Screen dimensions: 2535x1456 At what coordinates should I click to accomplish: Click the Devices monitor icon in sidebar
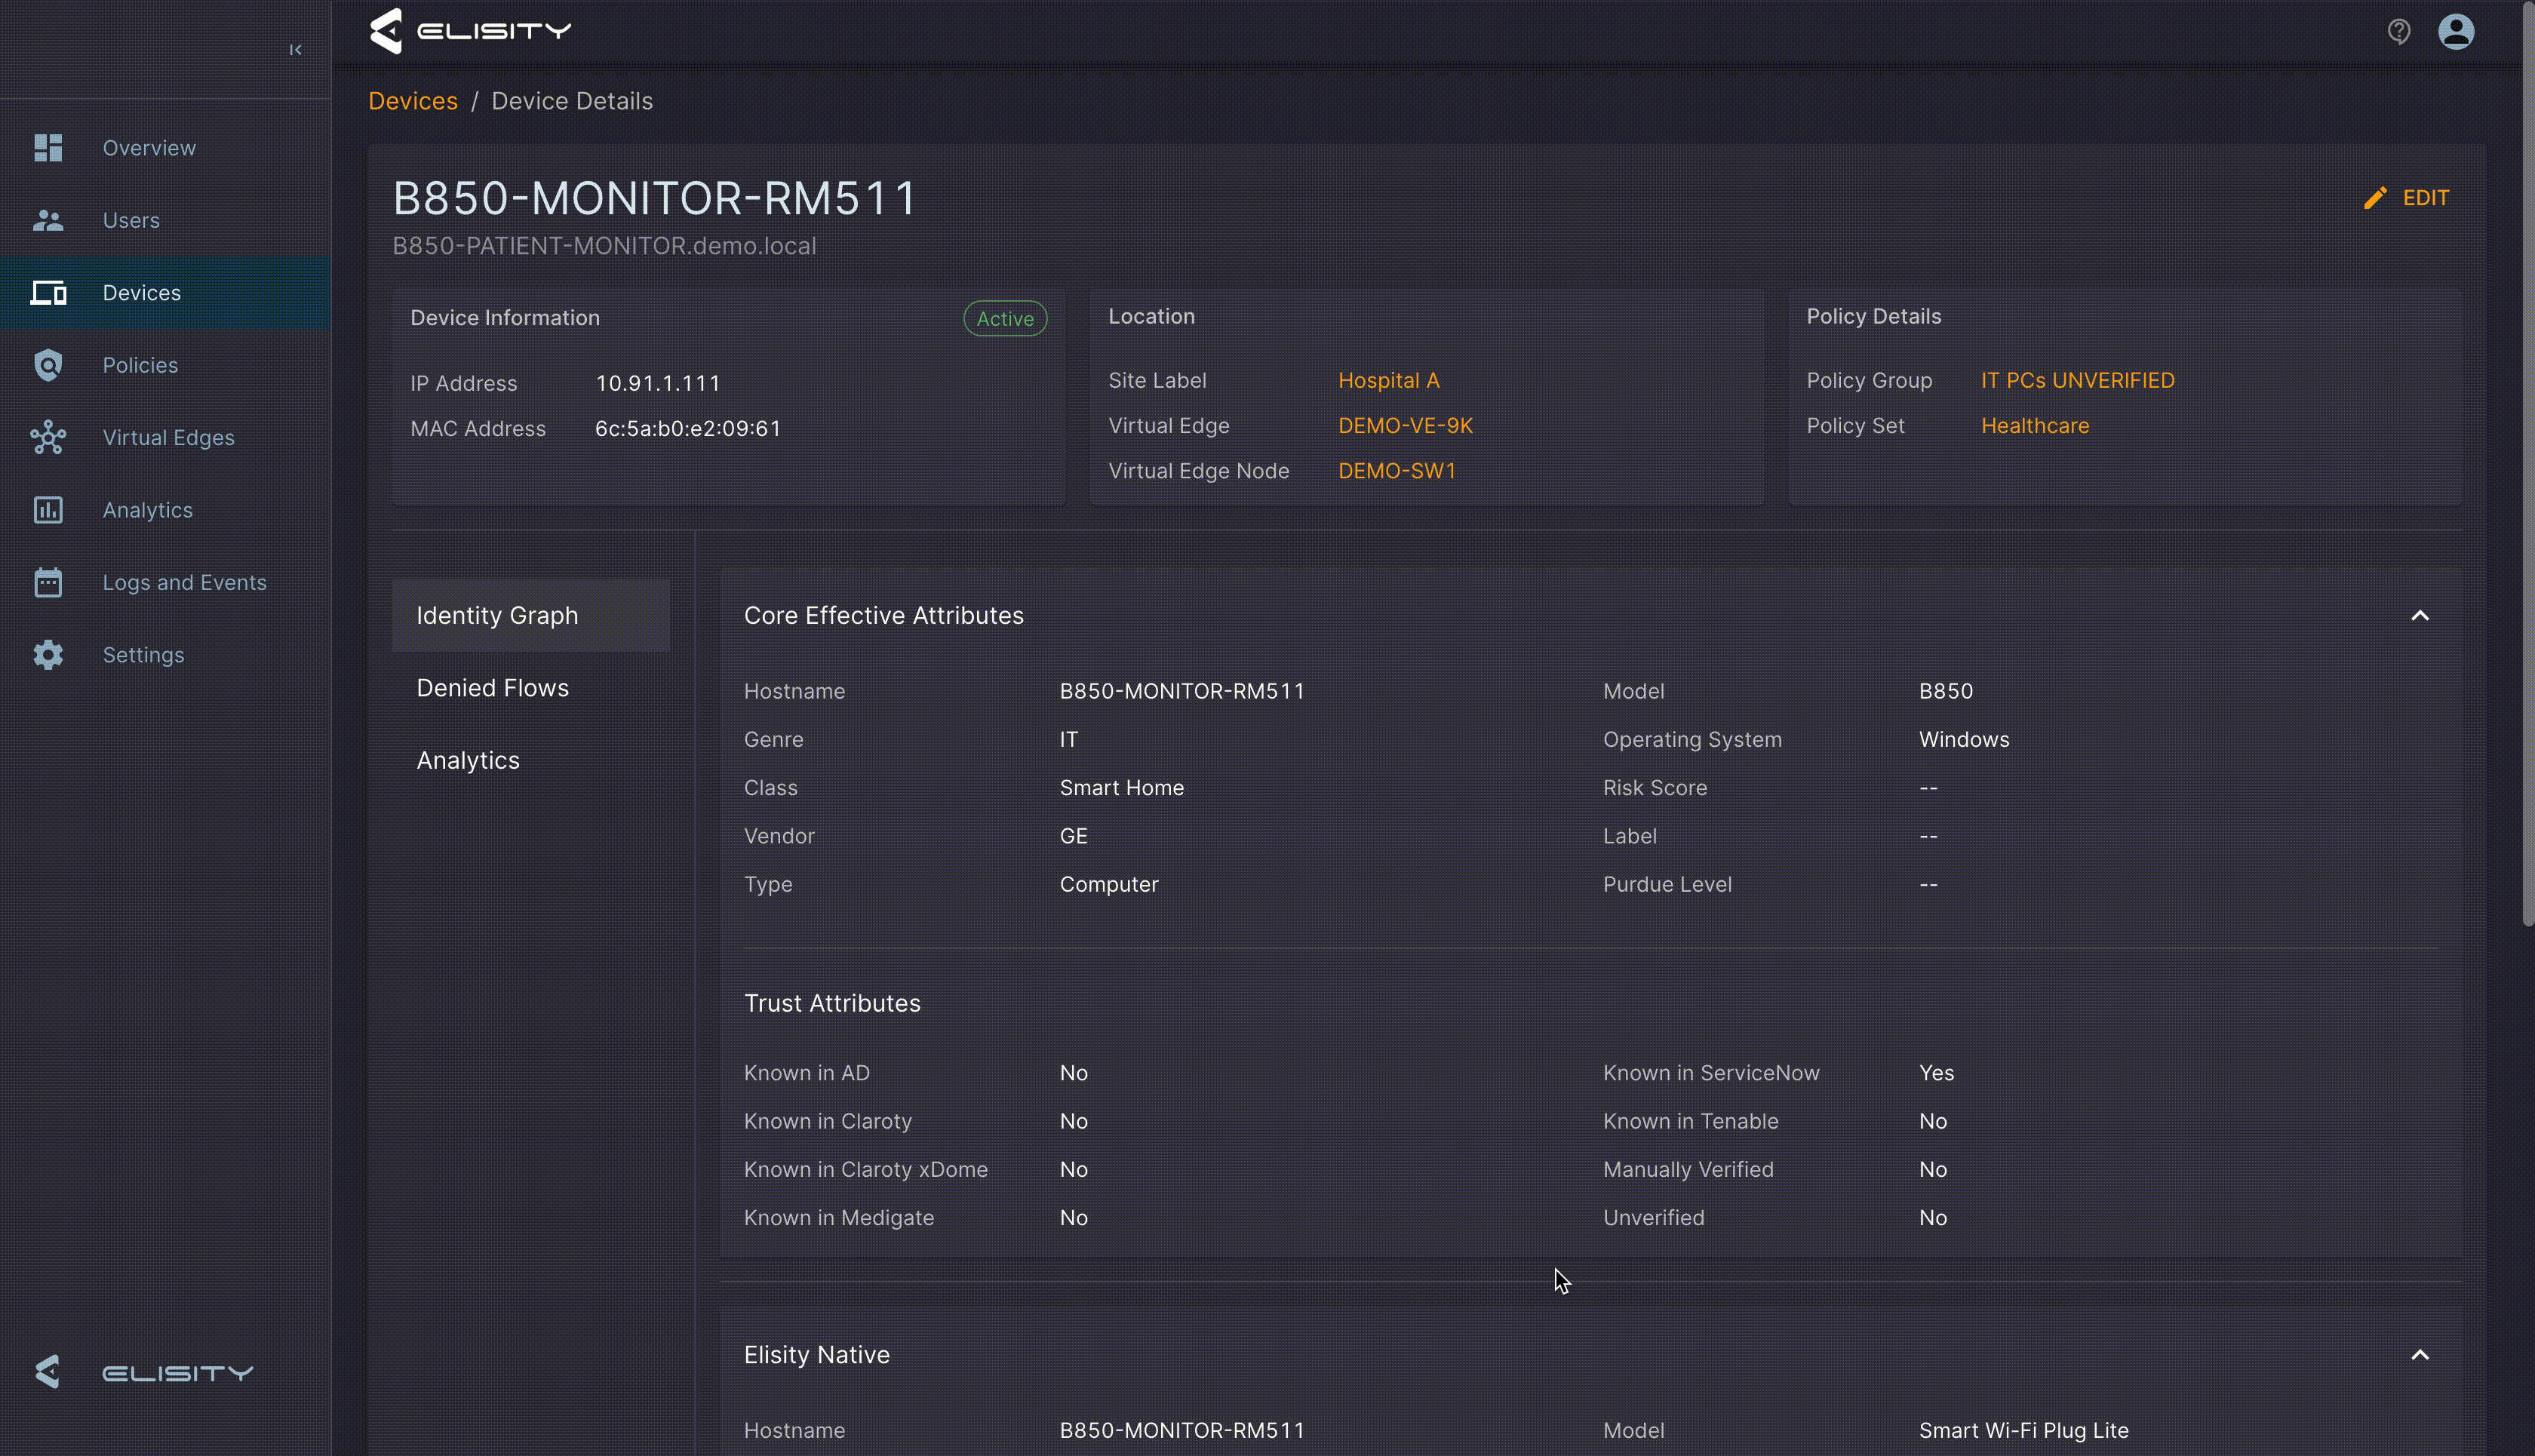pyautogui.click(x=48, y=293)
